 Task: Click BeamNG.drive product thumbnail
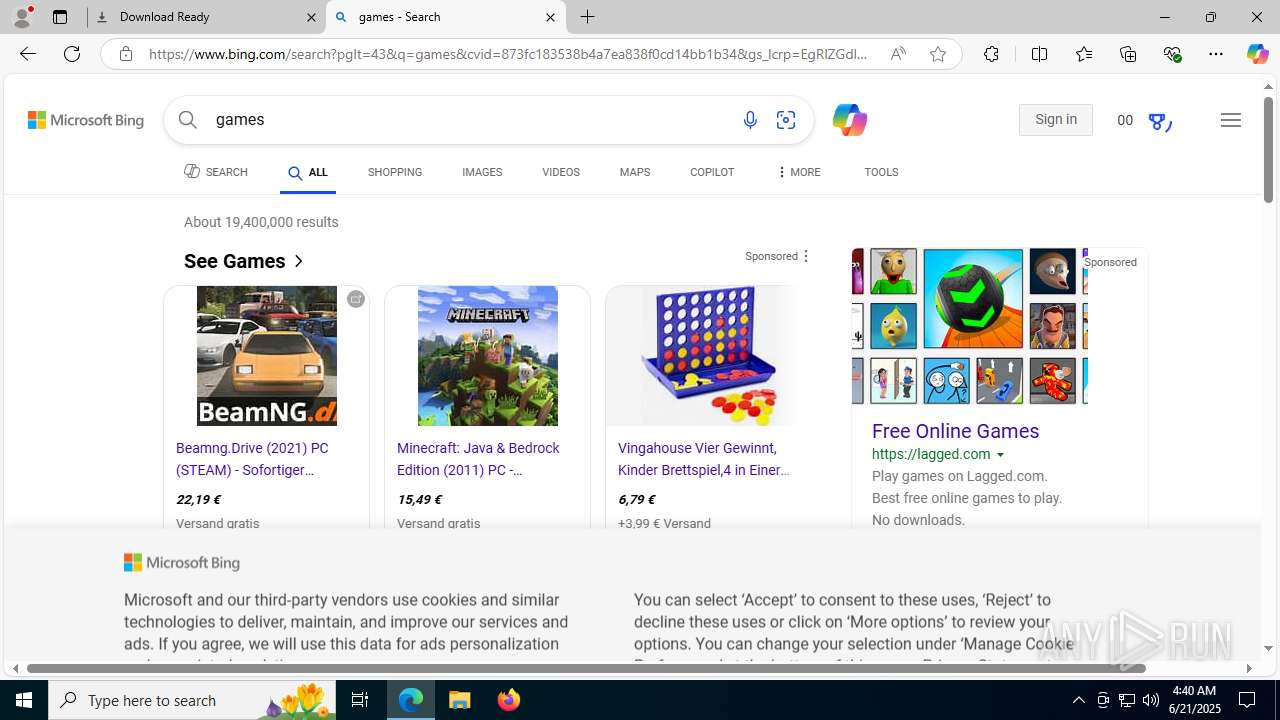(x=267, y=356)
